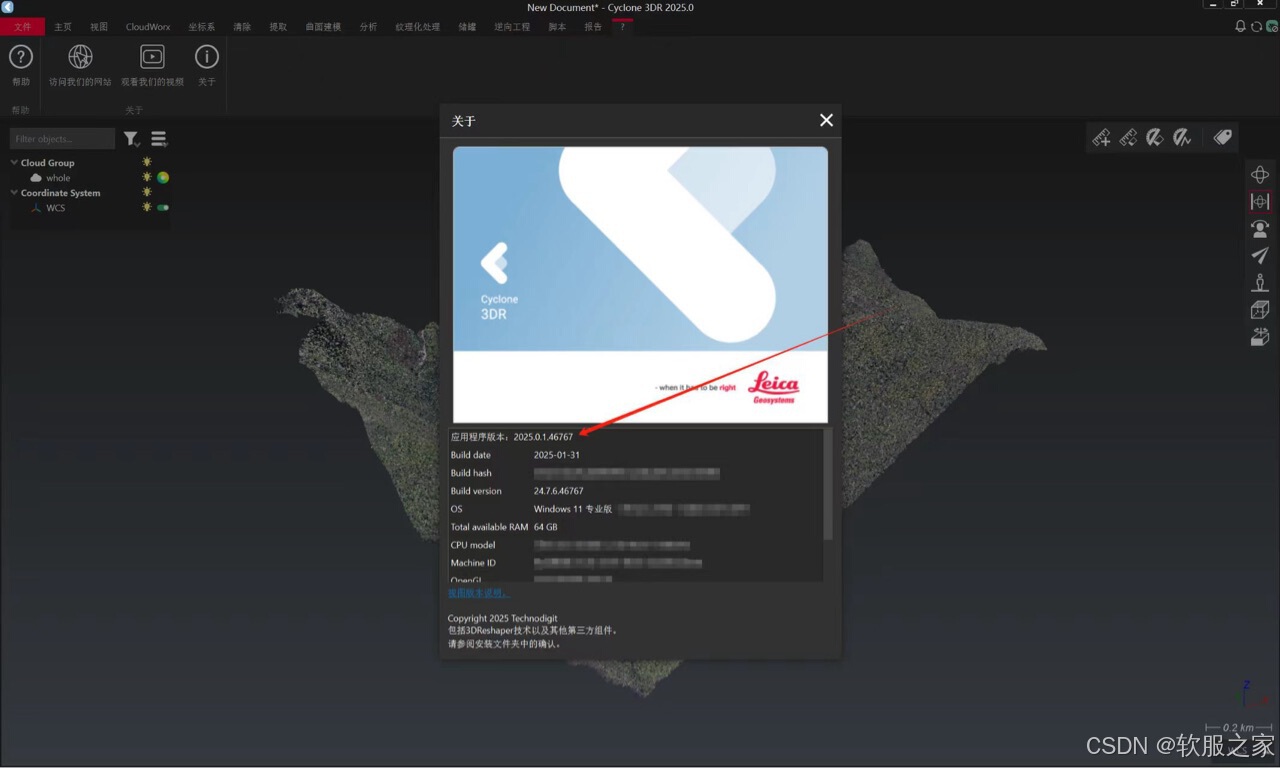
Task: Close the 关于 about dialog
Action: 826,120
